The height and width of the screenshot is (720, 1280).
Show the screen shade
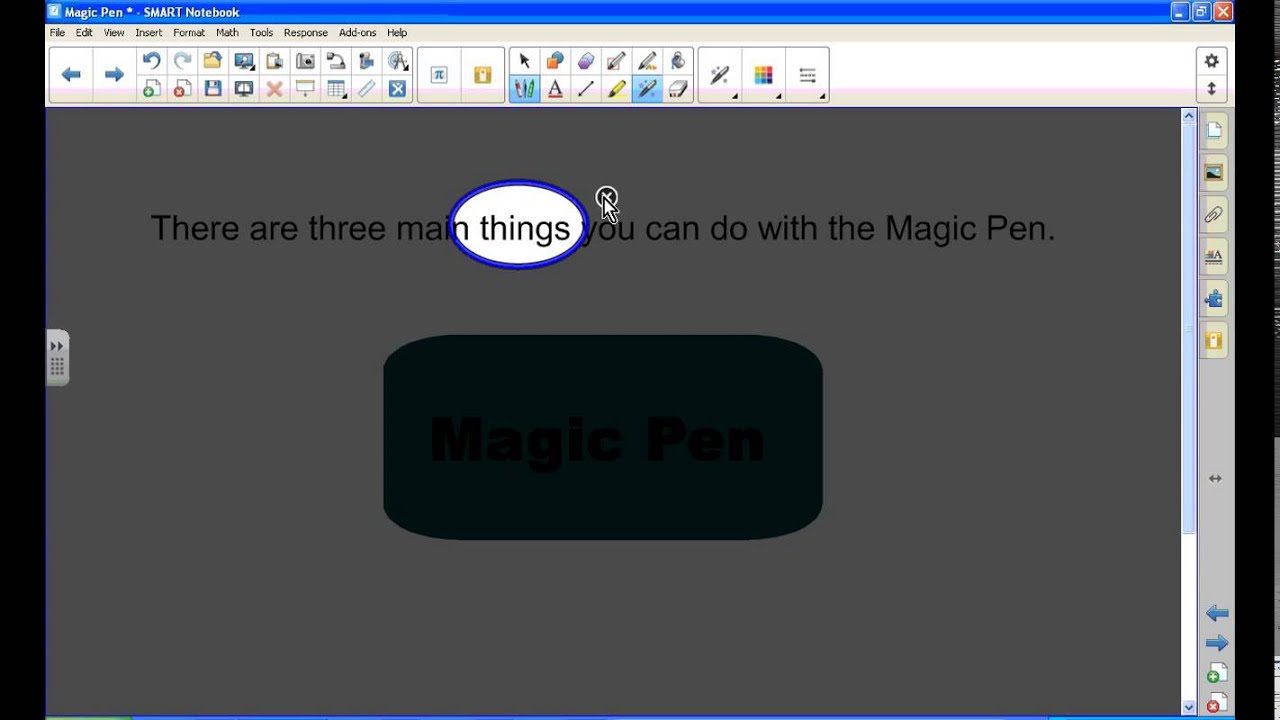305,89
